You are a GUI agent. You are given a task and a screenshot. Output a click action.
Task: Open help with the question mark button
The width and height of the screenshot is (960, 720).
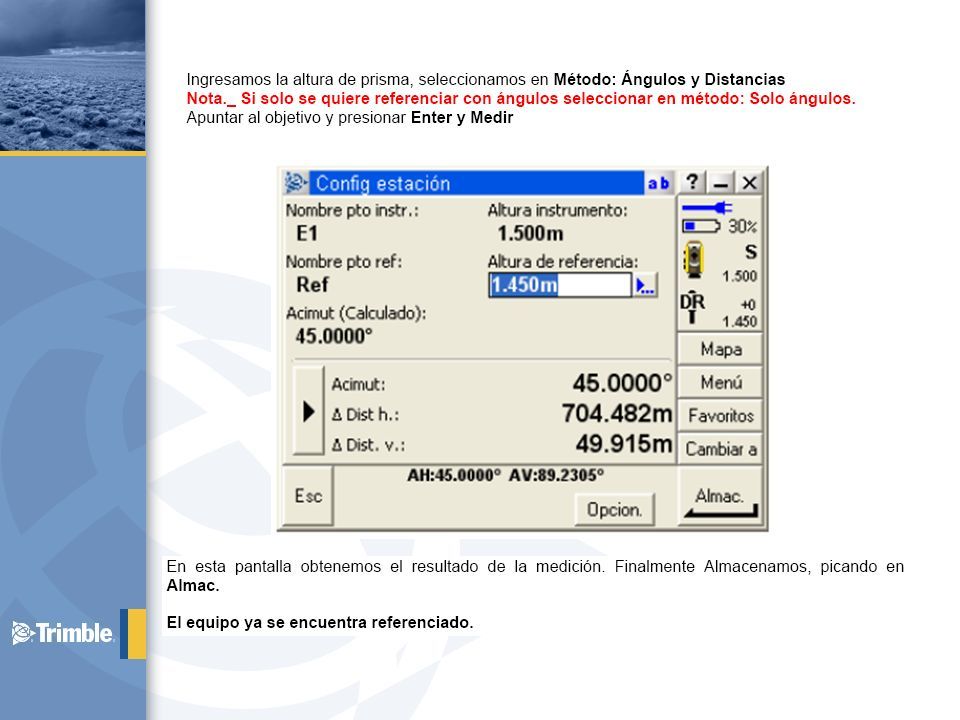pos(692,182)
